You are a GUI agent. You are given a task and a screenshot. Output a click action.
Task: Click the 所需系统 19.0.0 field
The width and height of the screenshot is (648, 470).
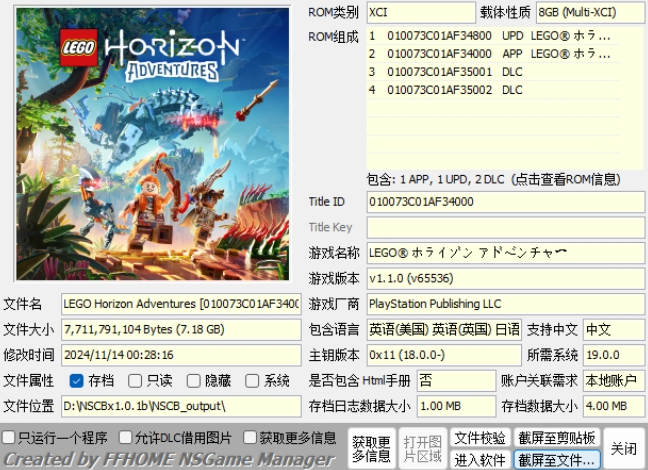(x=614, y=355)
